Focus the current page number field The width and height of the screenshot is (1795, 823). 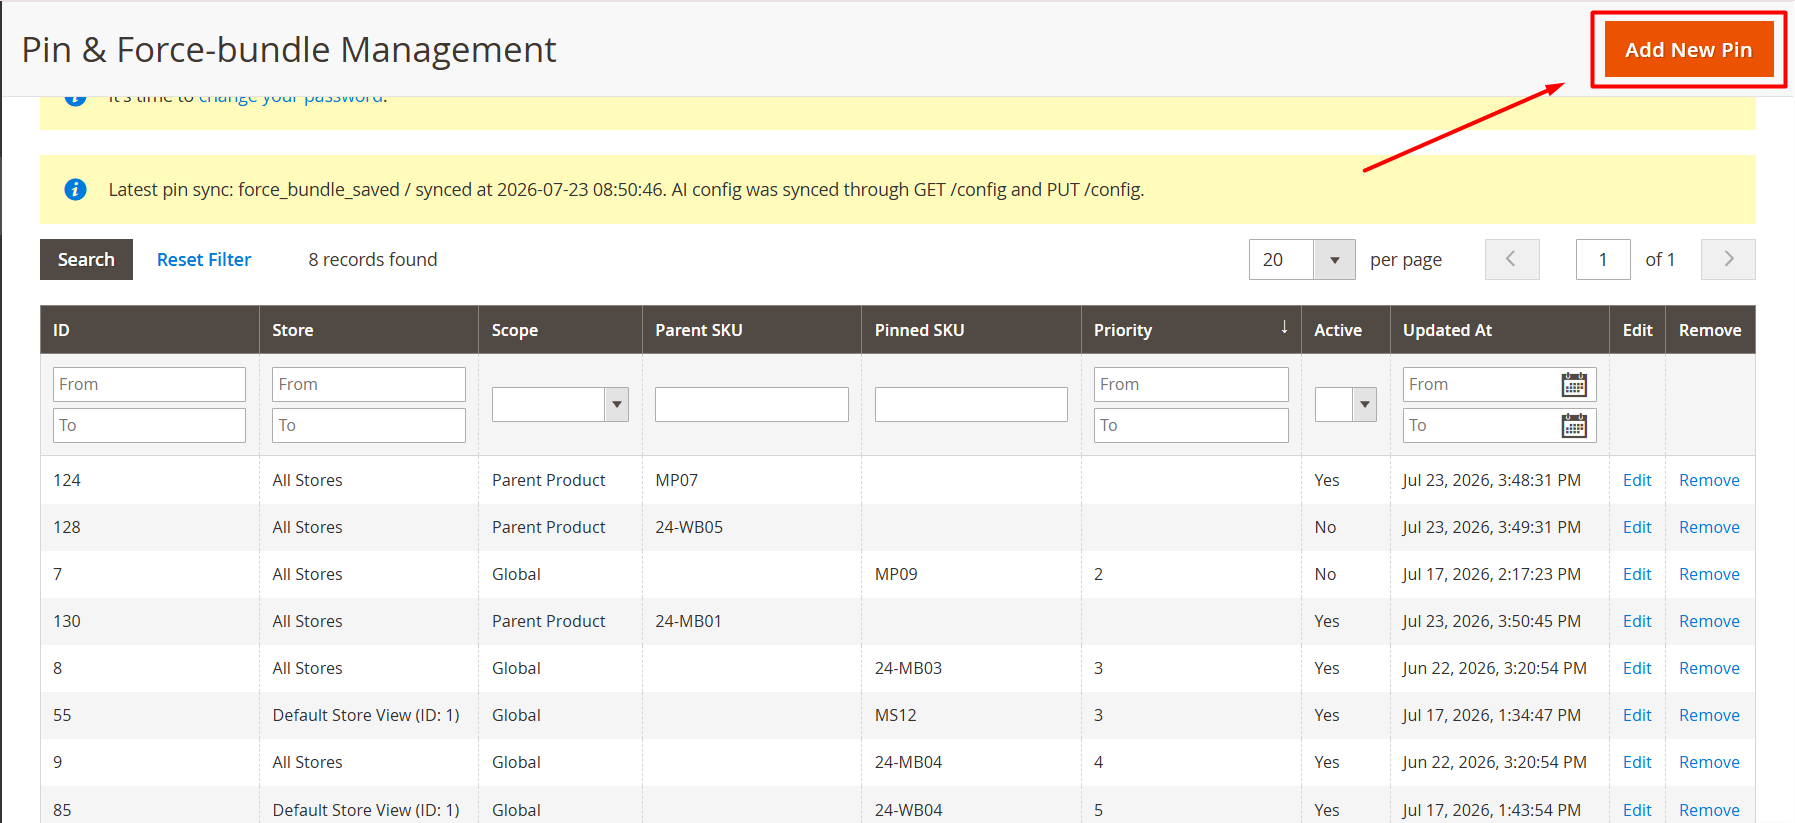(1603, 260)
